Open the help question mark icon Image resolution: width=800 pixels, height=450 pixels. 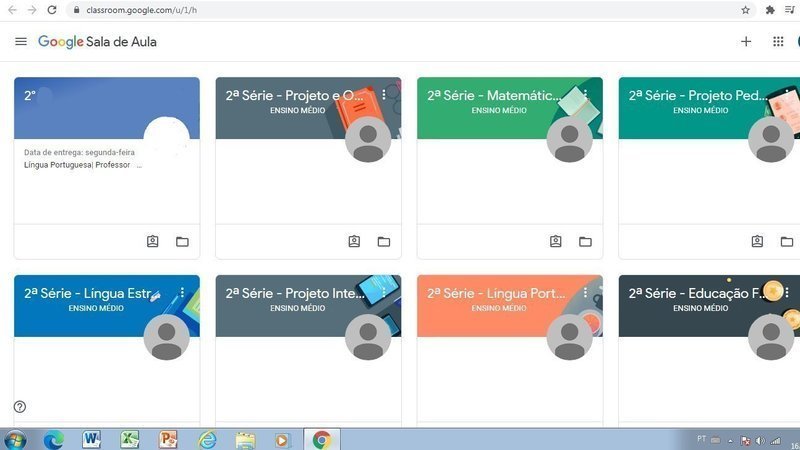(x=20, y=407)
